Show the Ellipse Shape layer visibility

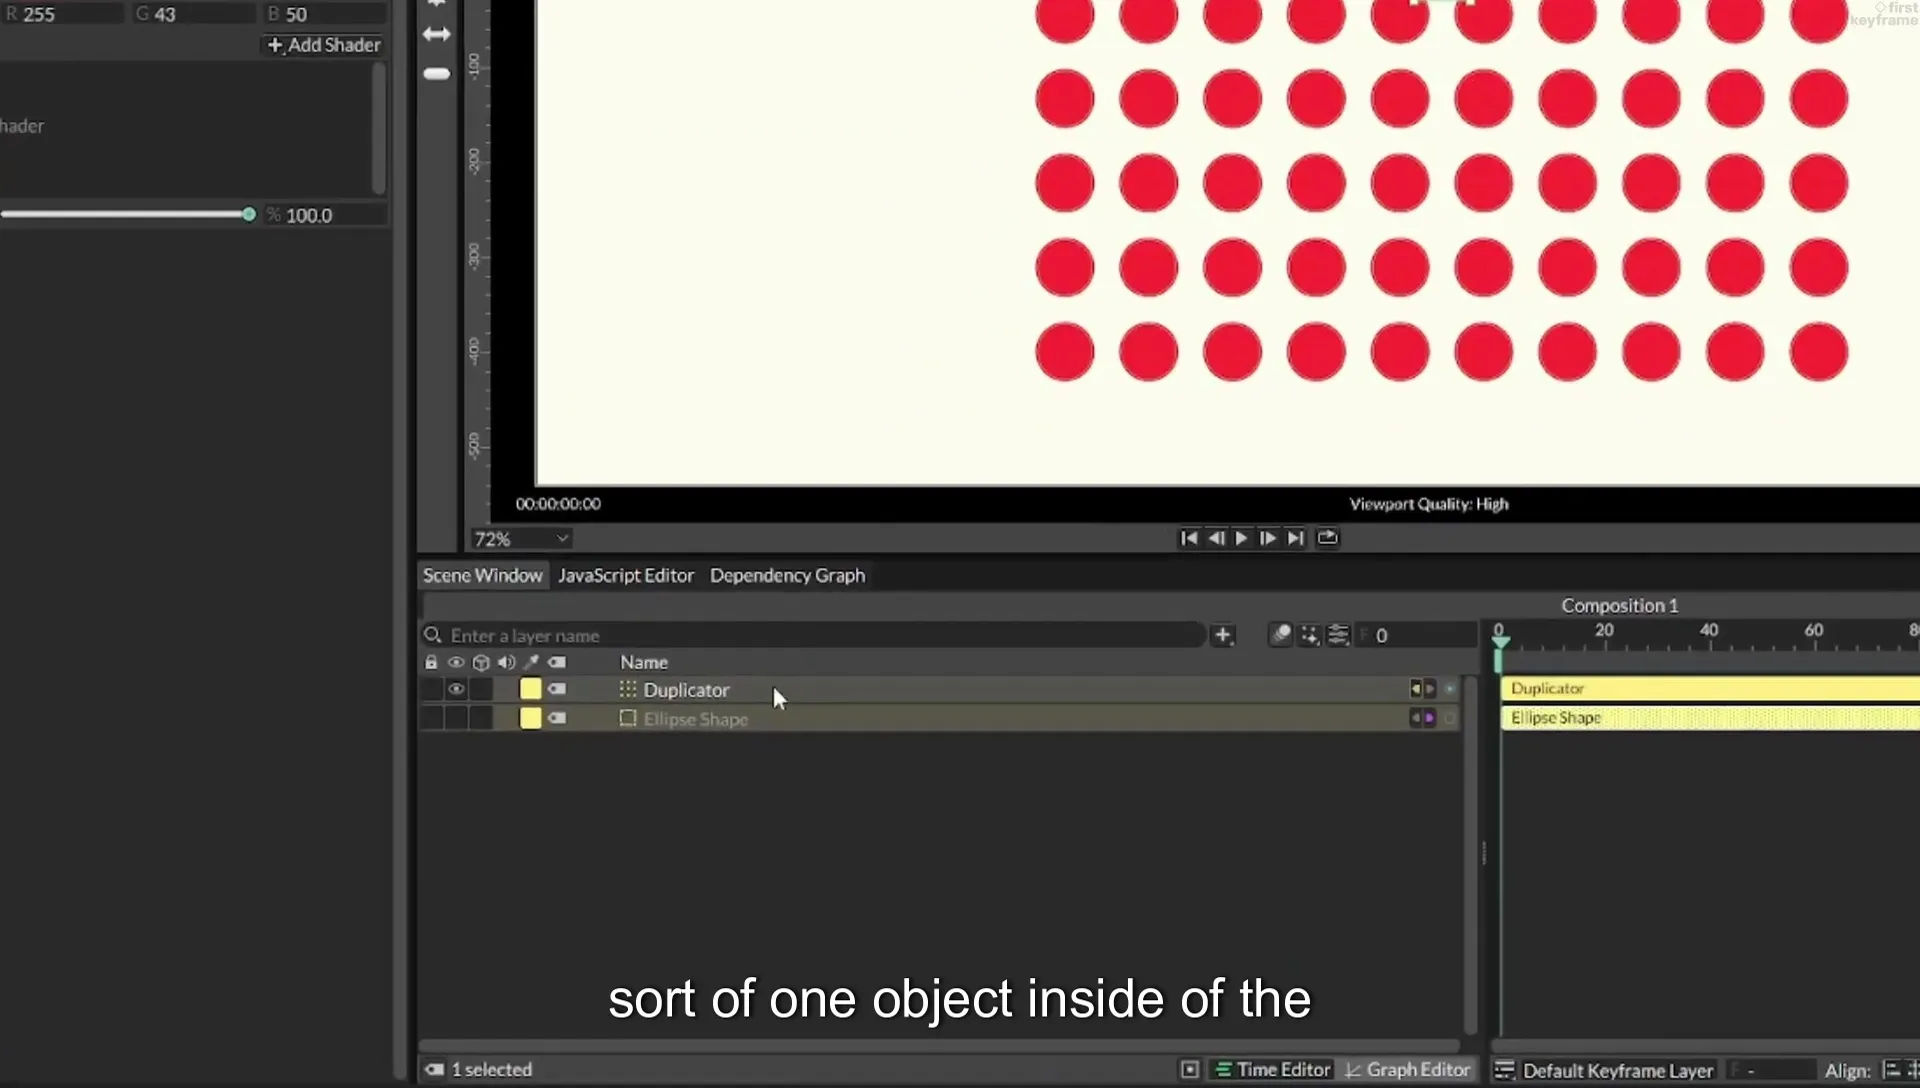pyautogui.click(x=456, y=718)
